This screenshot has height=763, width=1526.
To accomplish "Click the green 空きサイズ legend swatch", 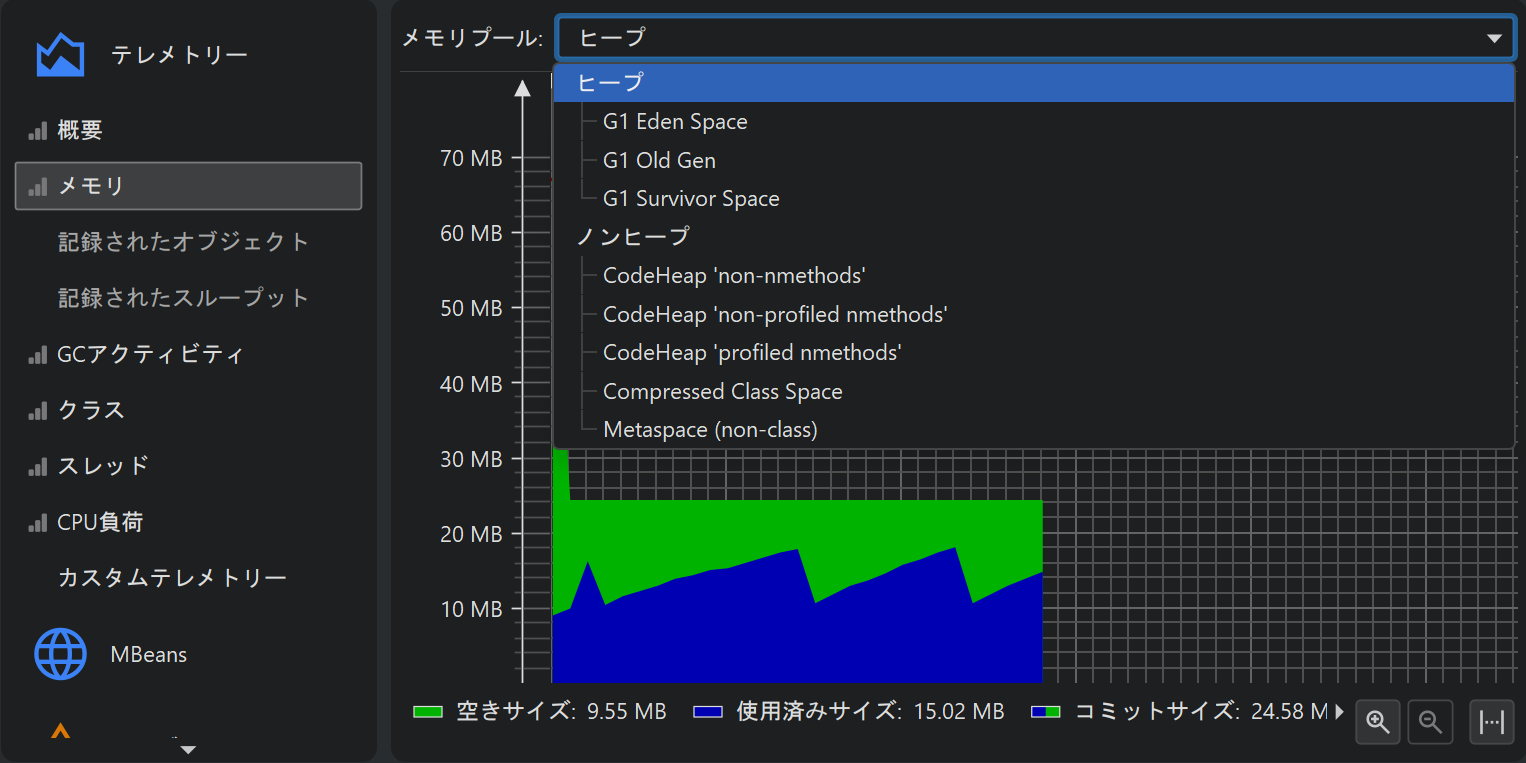I will [x=428, y=712].
